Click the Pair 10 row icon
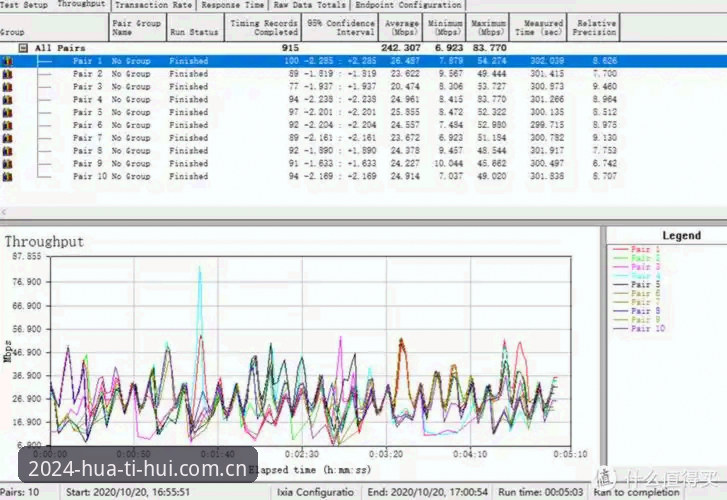This screenshot has width=727, height=500. 7,176
